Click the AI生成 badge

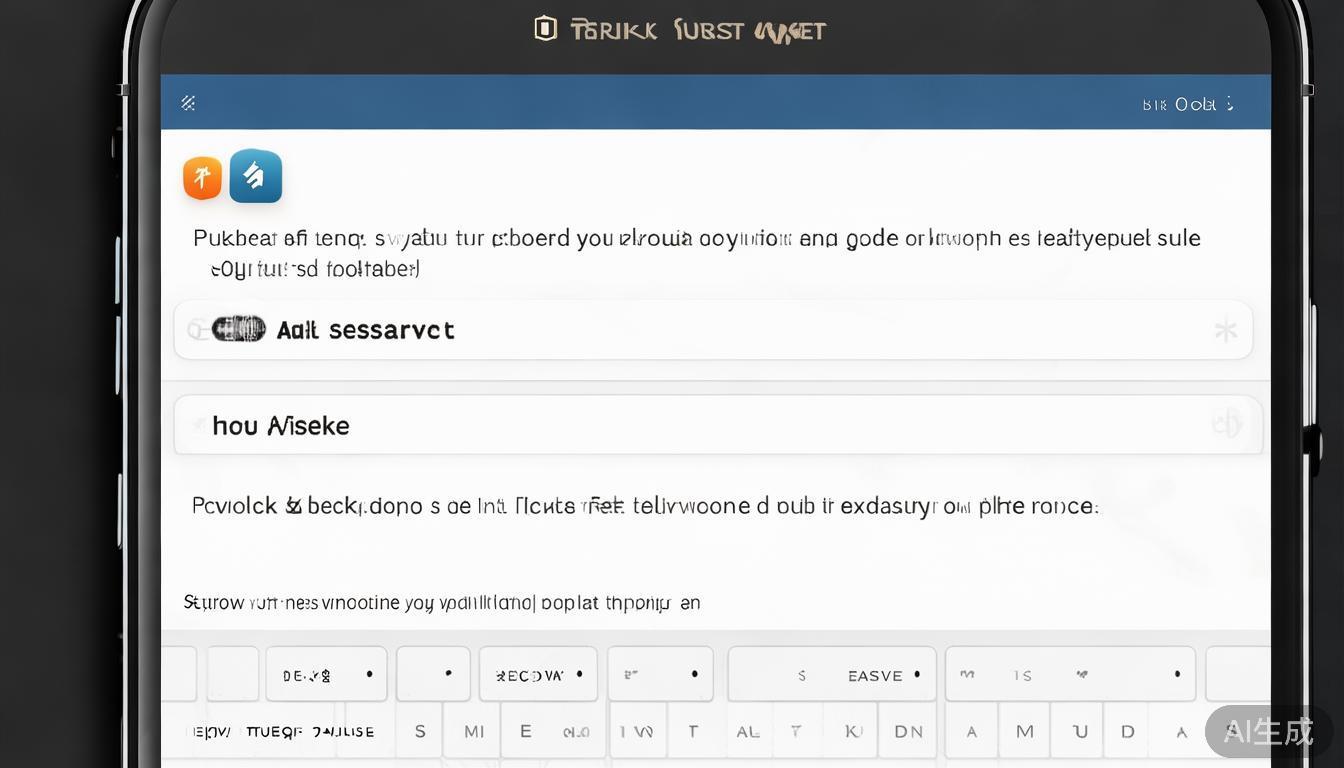pyautogui.click(x=1268, y=732)
